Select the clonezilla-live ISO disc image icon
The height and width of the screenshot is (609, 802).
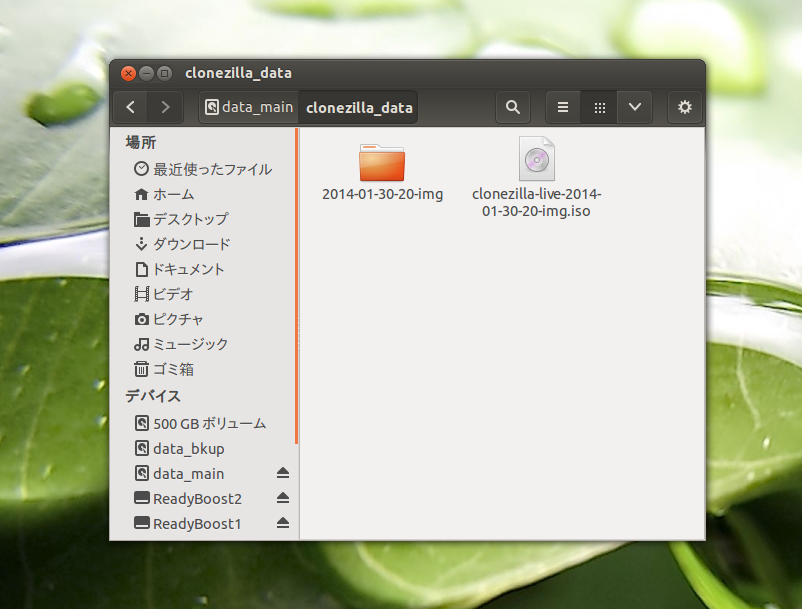point(537,159)
